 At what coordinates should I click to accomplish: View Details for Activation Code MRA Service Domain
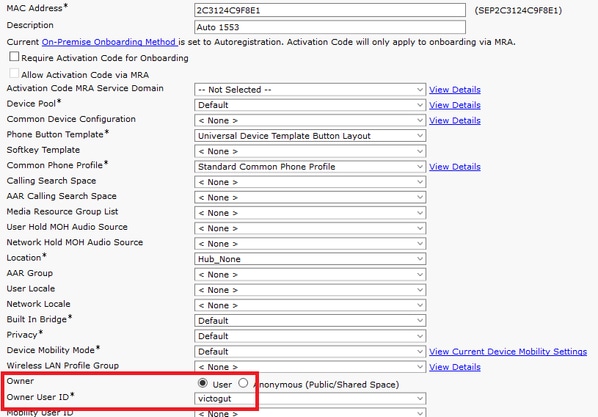coord(455,90)
